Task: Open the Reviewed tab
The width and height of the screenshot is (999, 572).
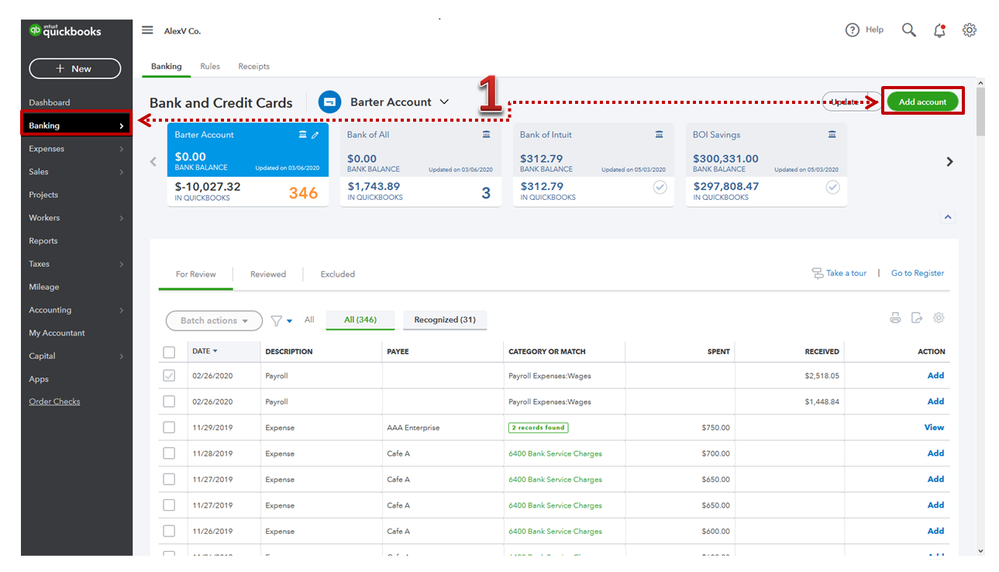Action: 268,275
